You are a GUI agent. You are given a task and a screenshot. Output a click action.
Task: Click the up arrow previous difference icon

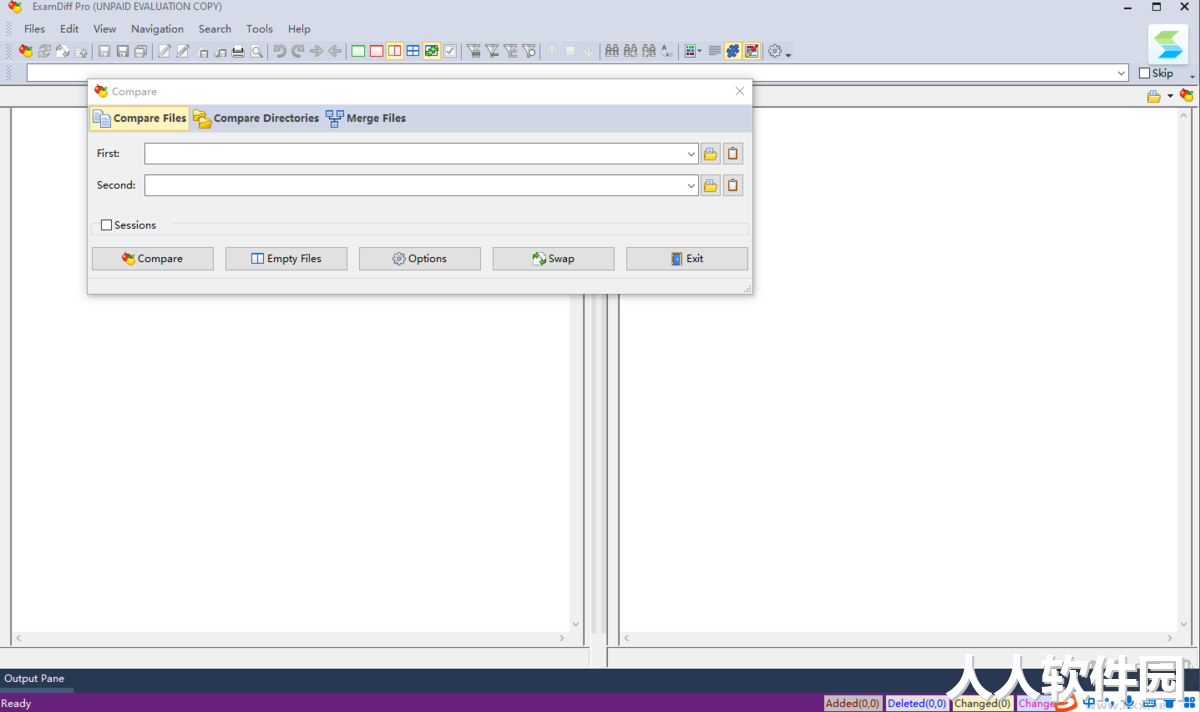click(552, 51)
